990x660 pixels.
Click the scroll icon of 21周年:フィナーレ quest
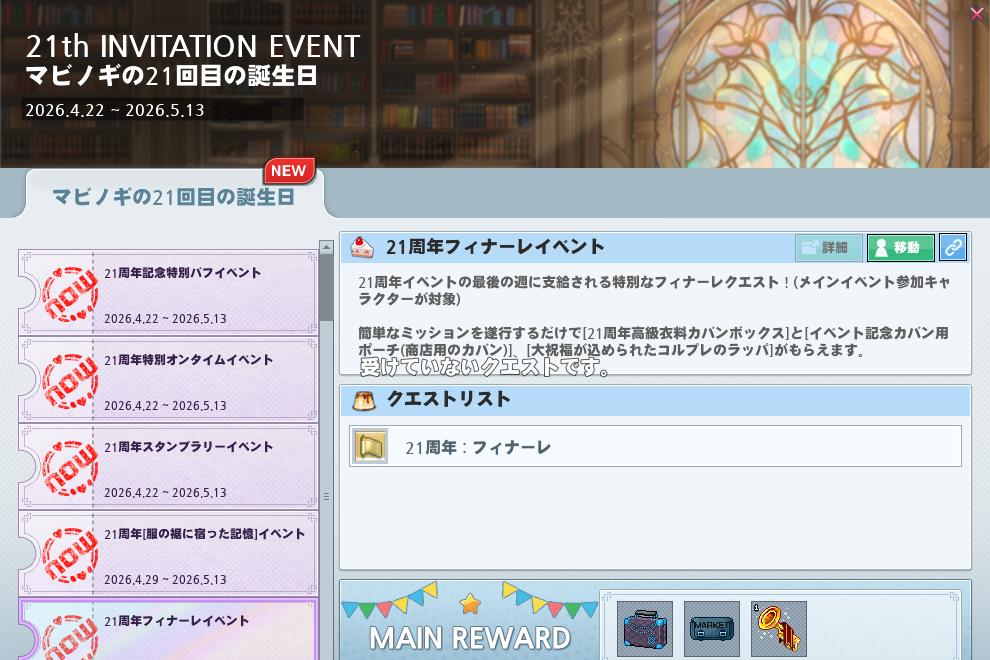click(370, 446)
